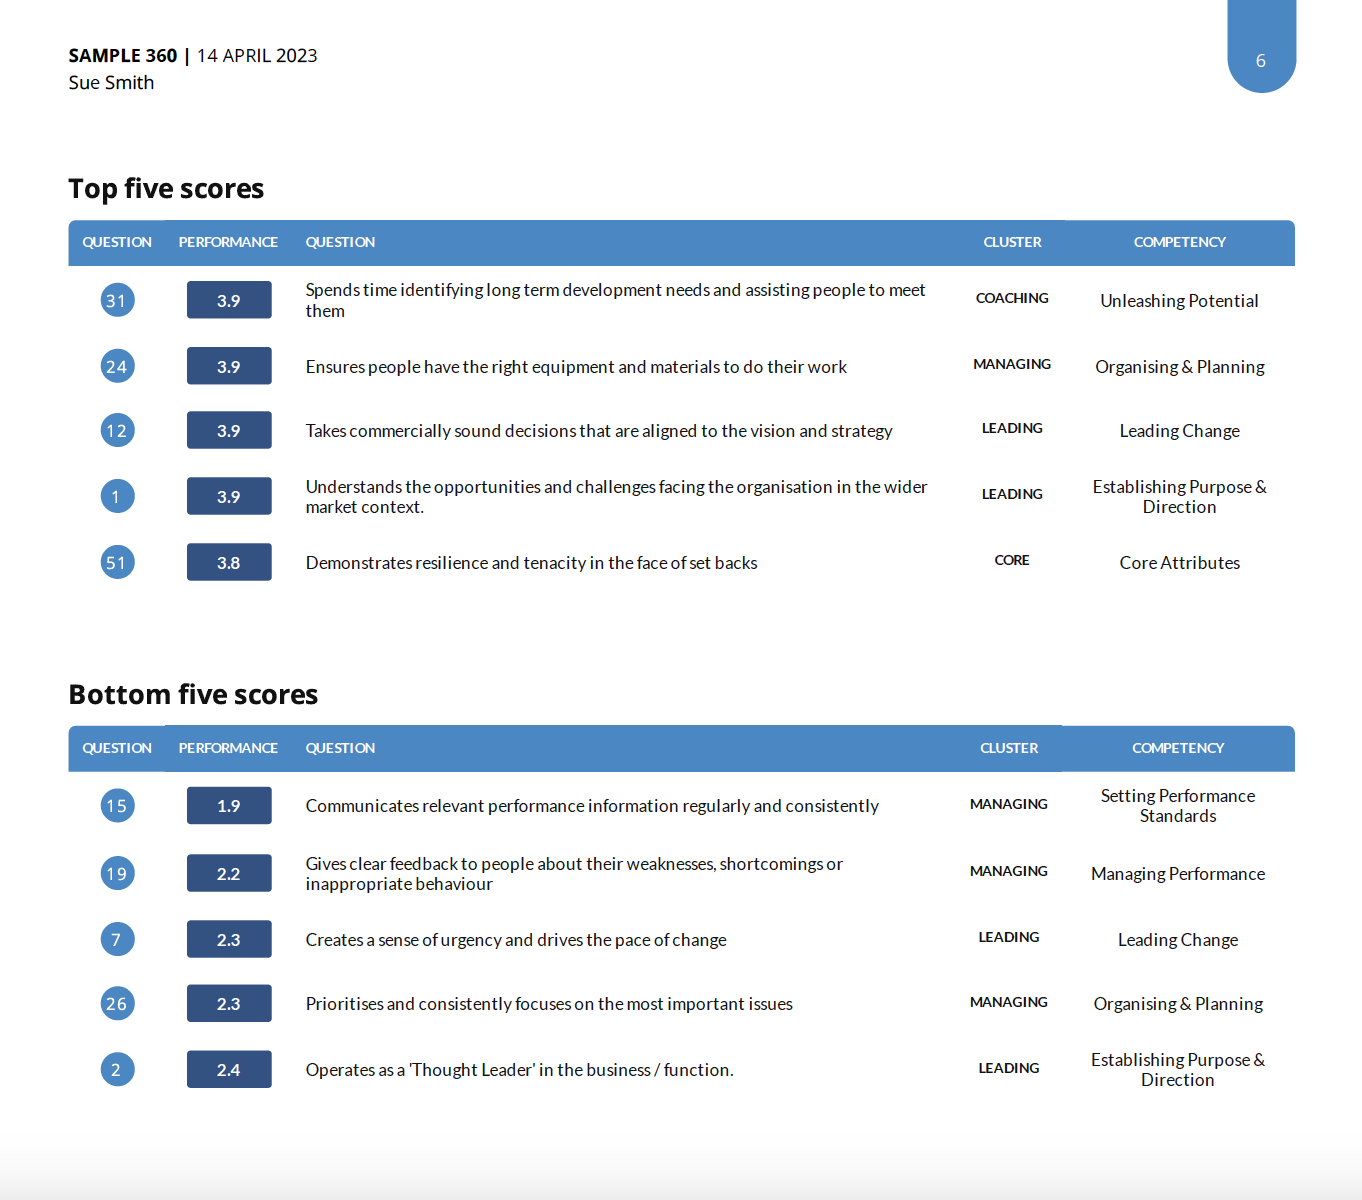Click the question number 1 circle
The image size is (1362, 1200).
(117, 496)
